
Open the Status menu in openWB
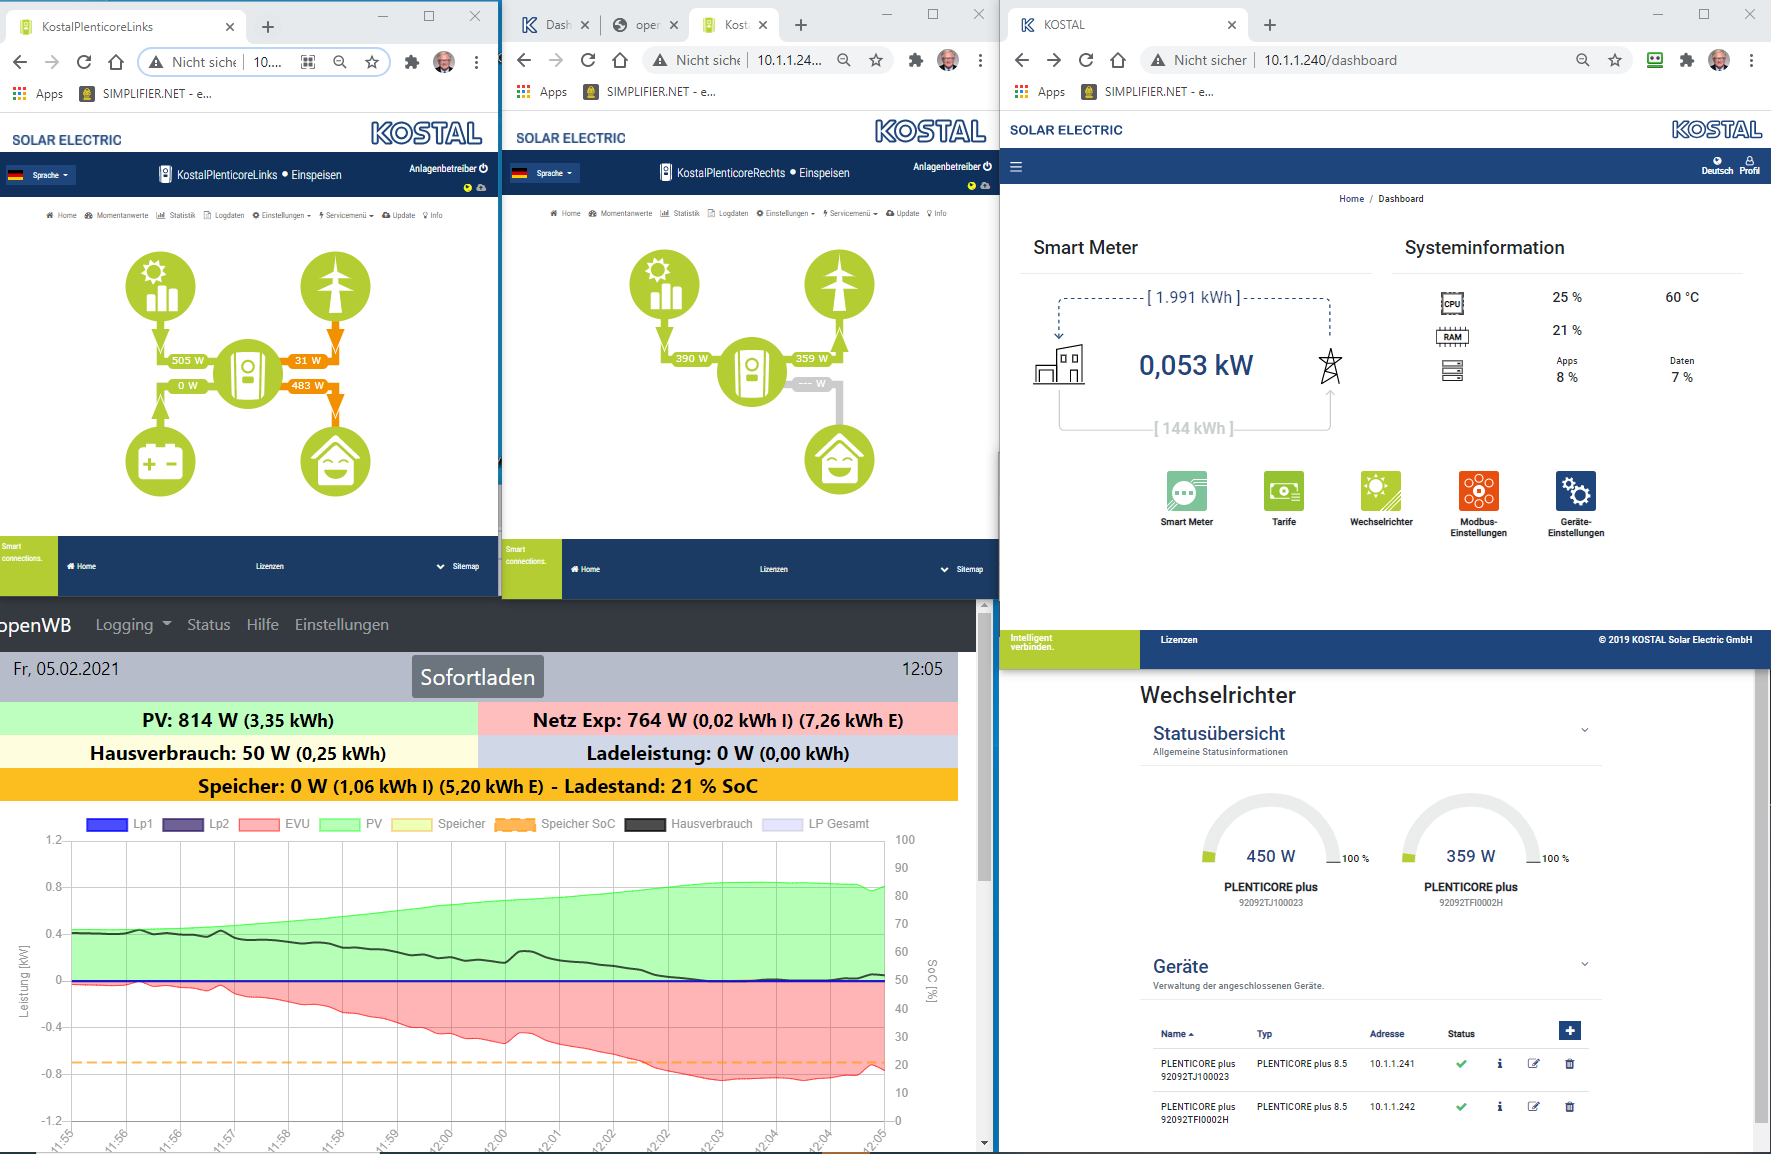[208, 625]
